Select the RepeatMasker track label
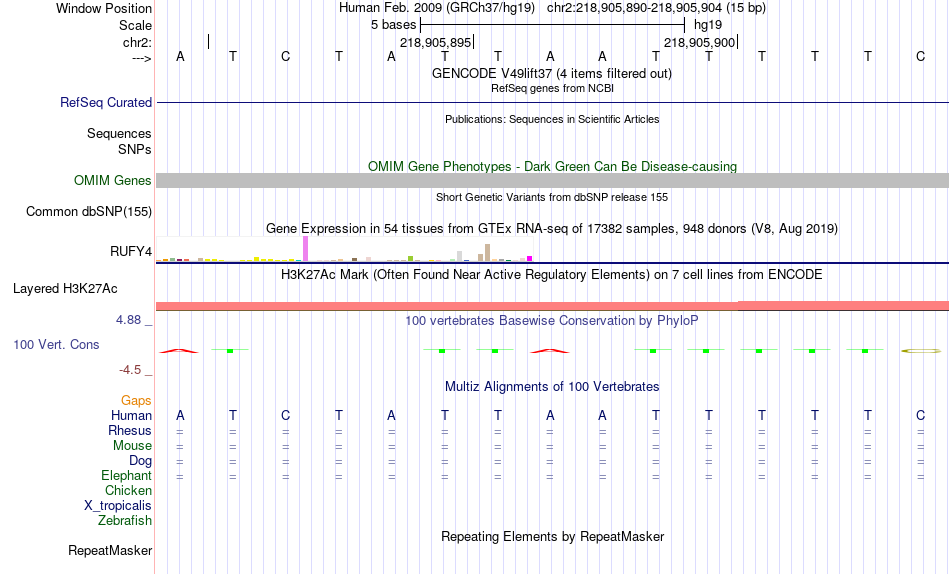Image resolution: width=950 pixels, height=574 pixels. coord(110,550)
